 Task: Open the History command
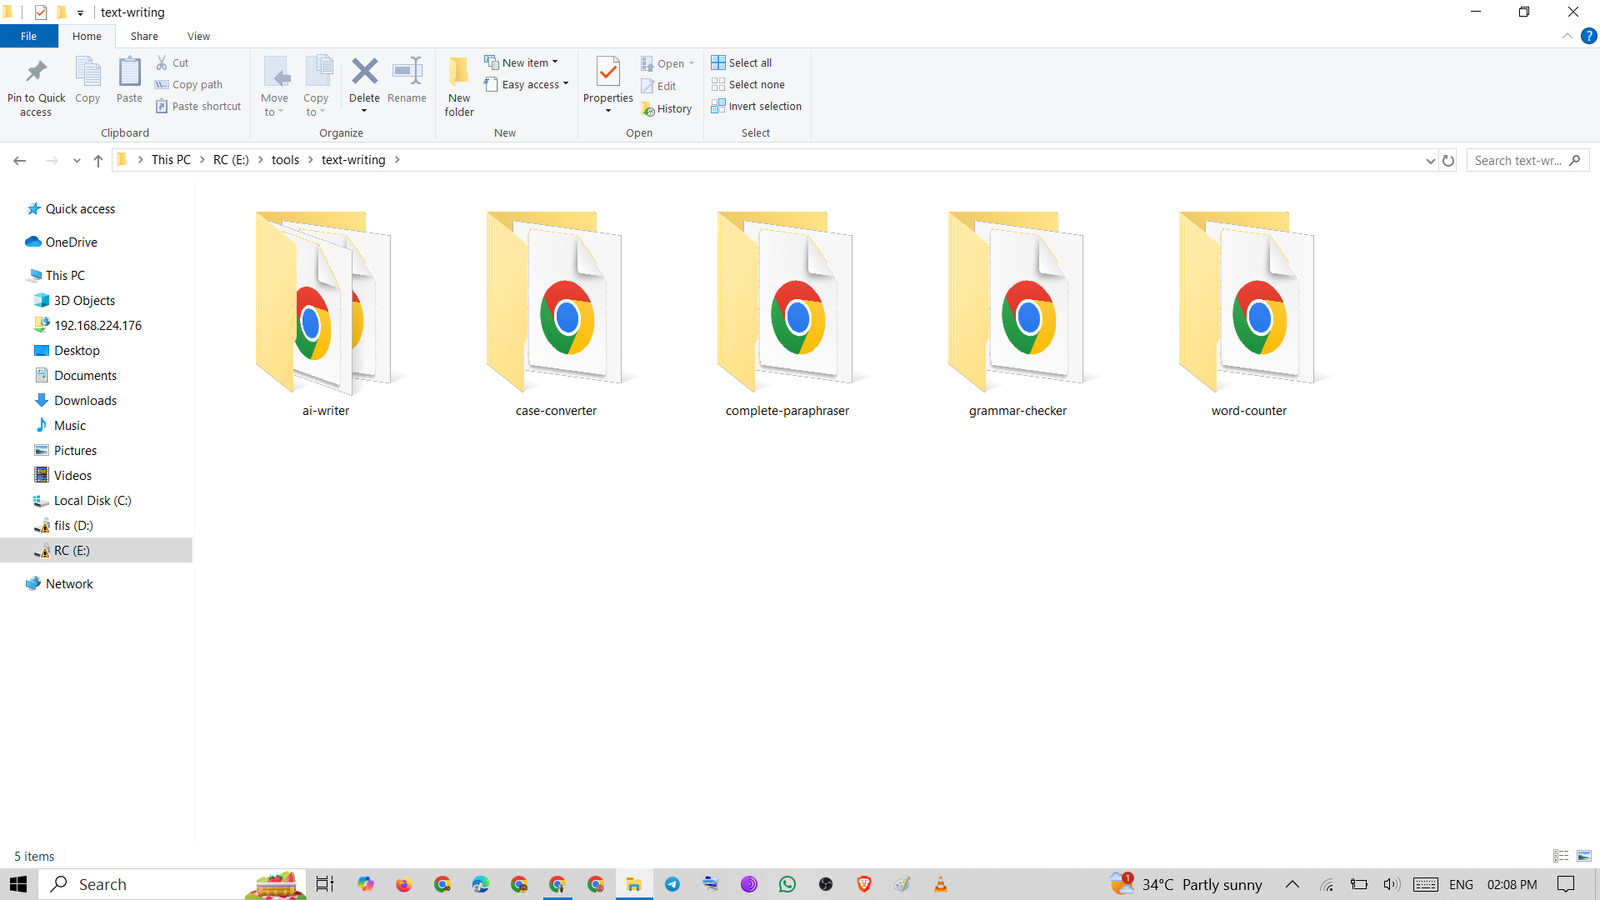(x=667, y=109)
